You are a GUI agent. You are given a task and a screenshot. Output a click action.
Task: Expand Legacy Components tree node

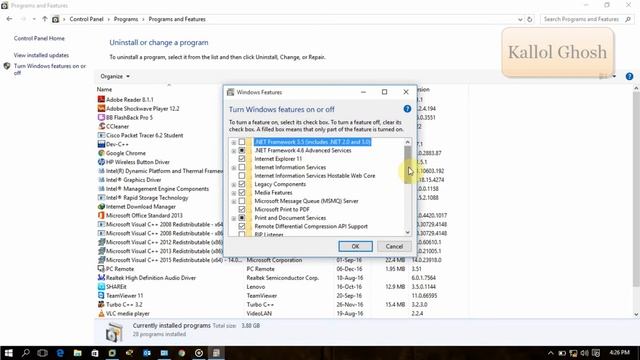[x=233, y=185]
